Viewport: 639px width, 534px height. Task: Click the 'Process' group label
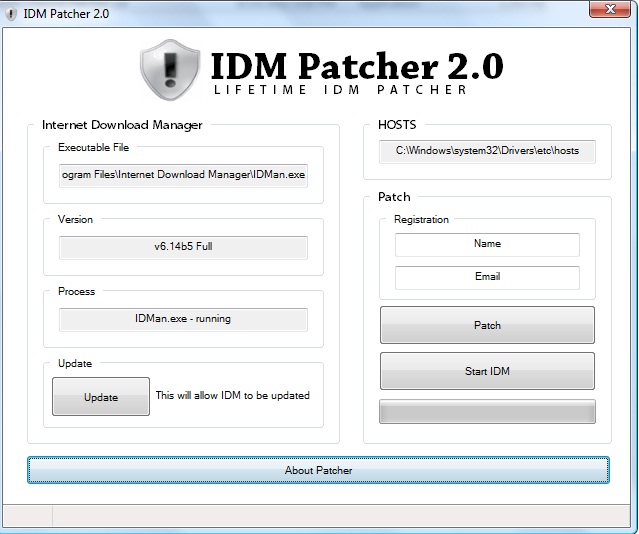[x=76, y=291]
